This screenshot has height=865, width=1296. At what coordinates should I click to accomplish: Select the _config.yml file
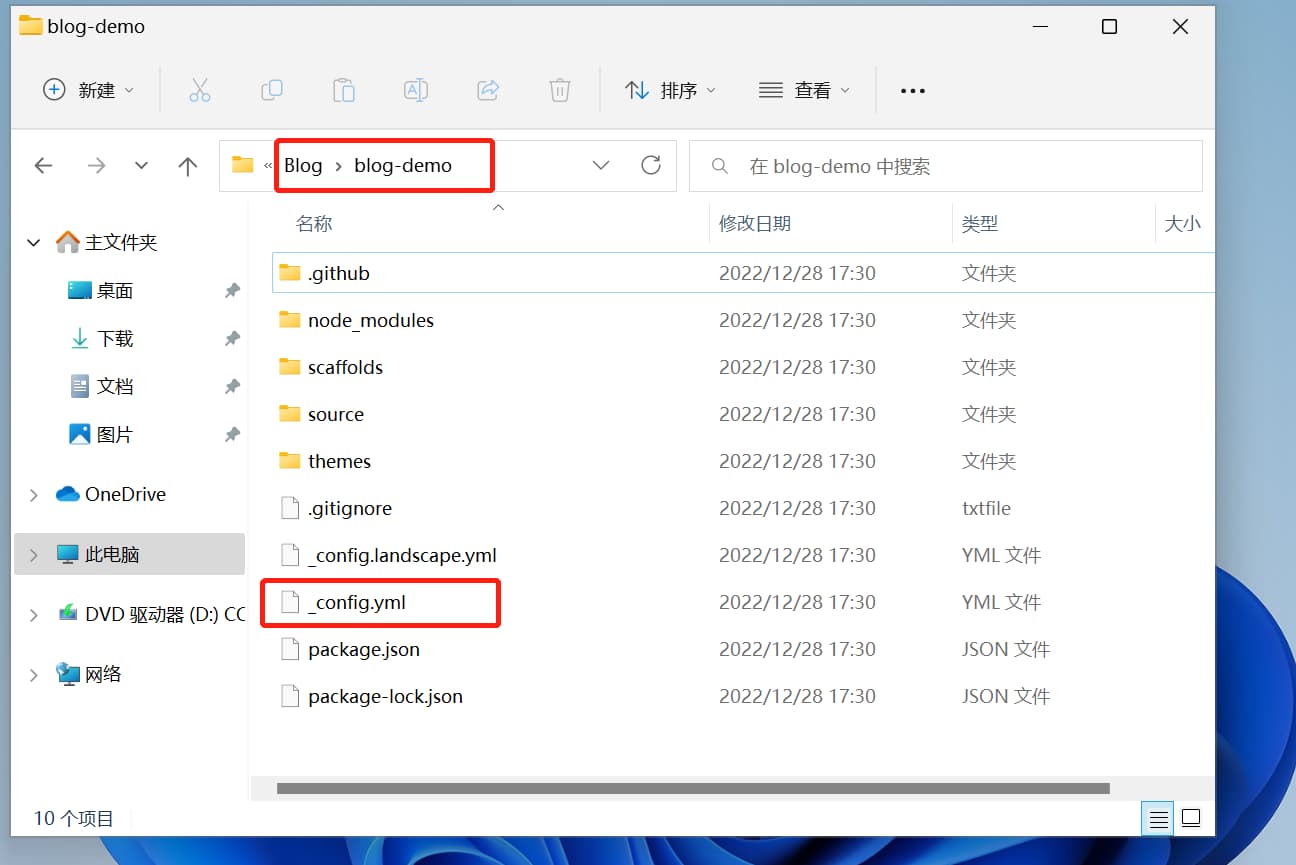tap(357, 602)
